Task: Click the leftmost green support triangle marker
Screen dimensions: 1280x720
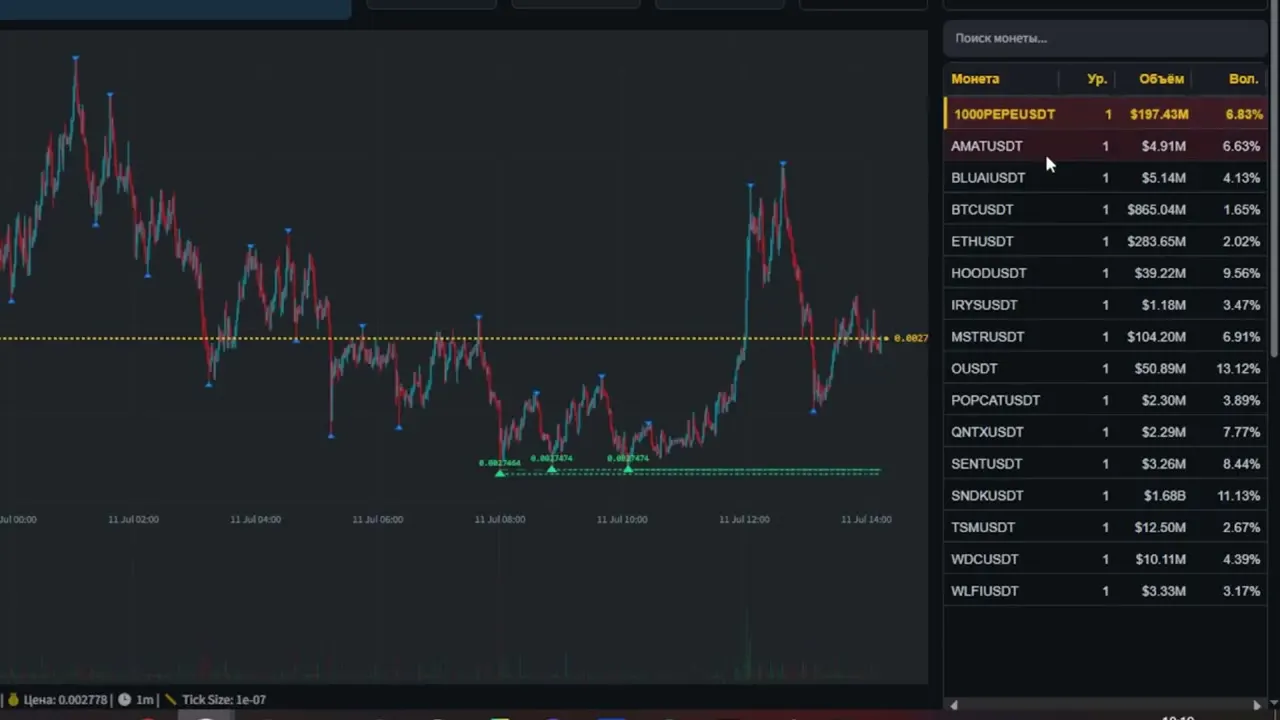Action: tap(500, 472)
